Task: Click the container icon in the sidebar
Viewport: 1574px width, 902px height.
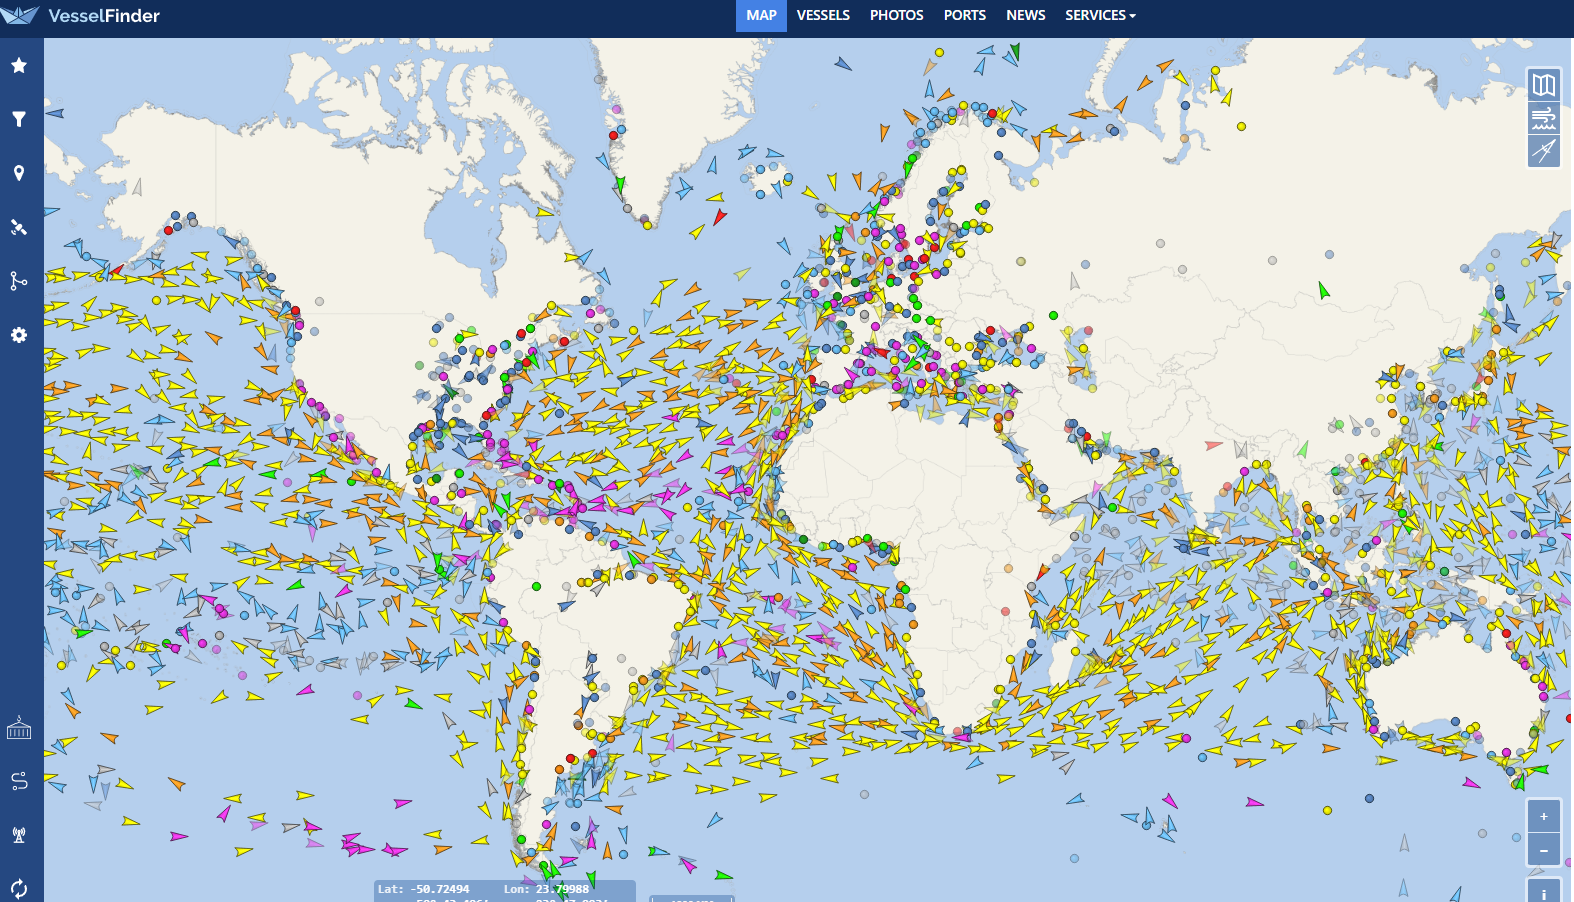Action: pyautogui.click(x=19, y=728)
